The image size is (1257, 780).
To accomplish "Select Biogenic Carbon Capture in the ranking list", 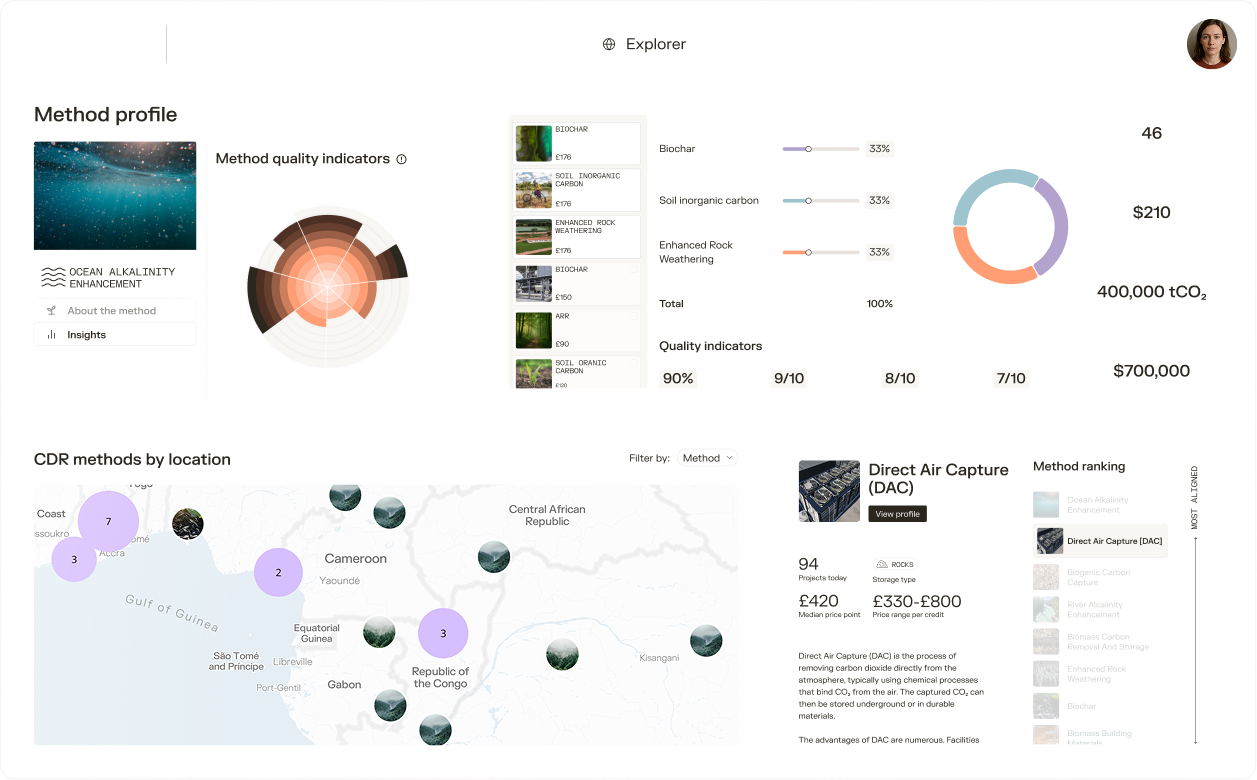I will point(1097,577).
